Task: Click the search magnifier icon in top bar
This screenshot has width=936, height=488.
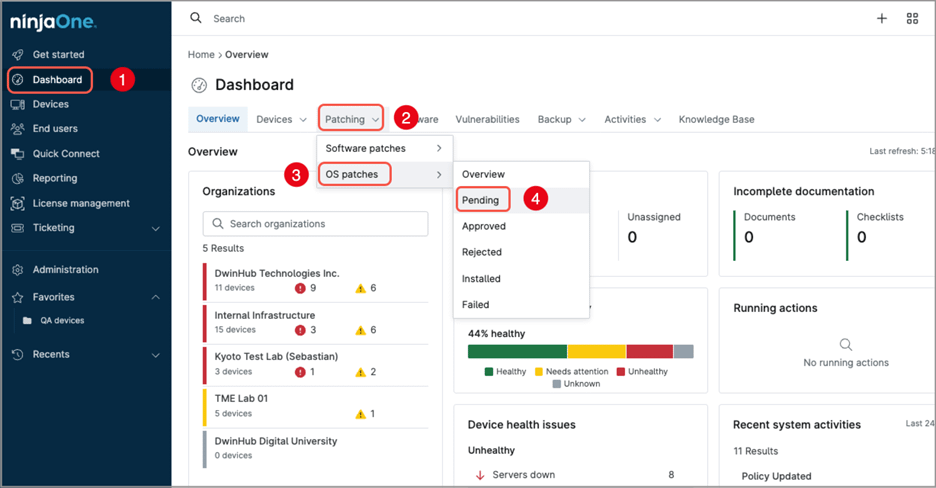Action: [x=196, y=18]
